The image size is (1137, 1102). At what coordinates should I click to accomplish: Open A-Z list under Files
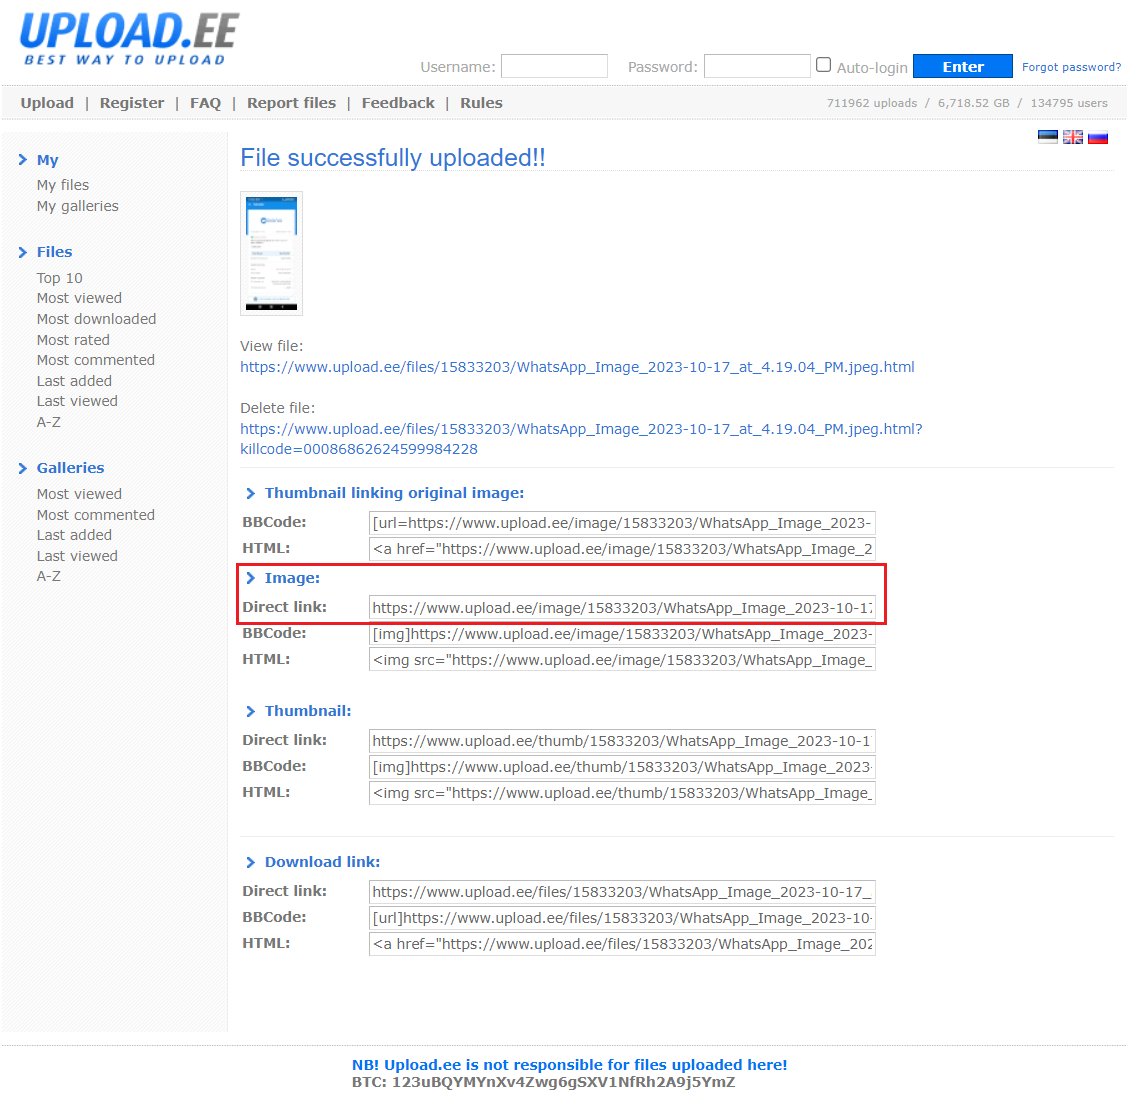[x=49, y=422]
